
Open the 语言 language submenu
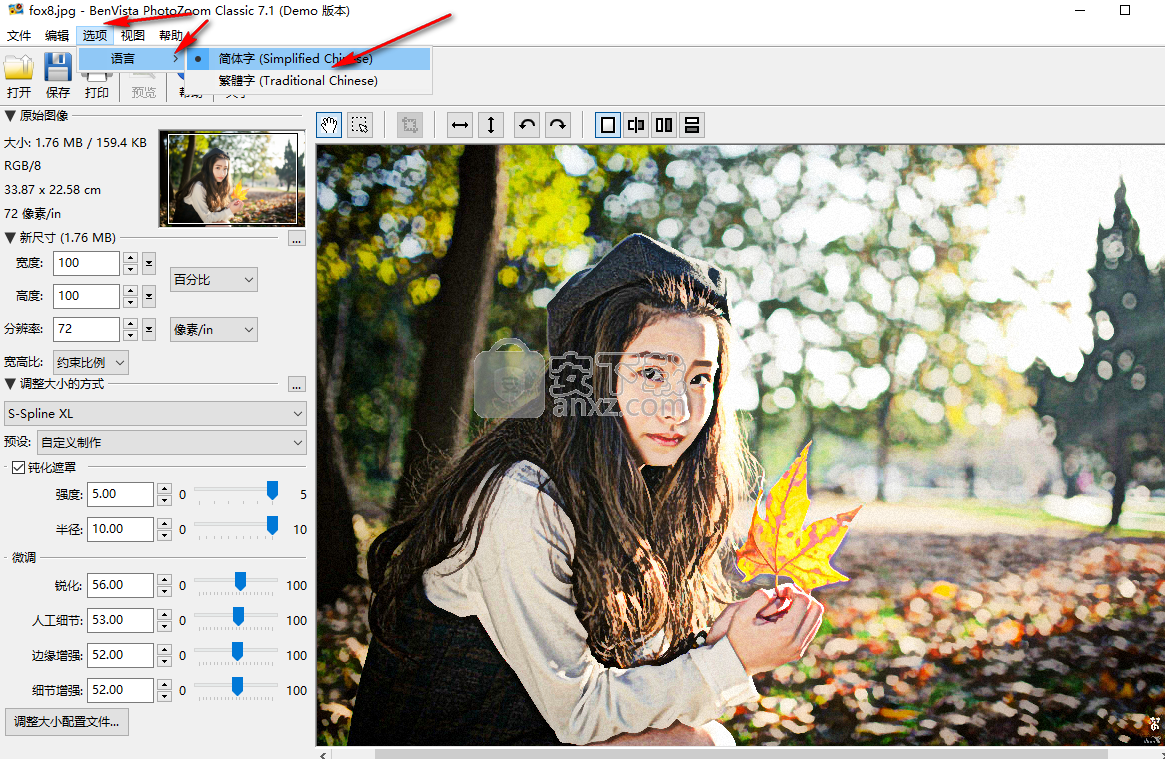pyautogui.click(x=131, y=59)
